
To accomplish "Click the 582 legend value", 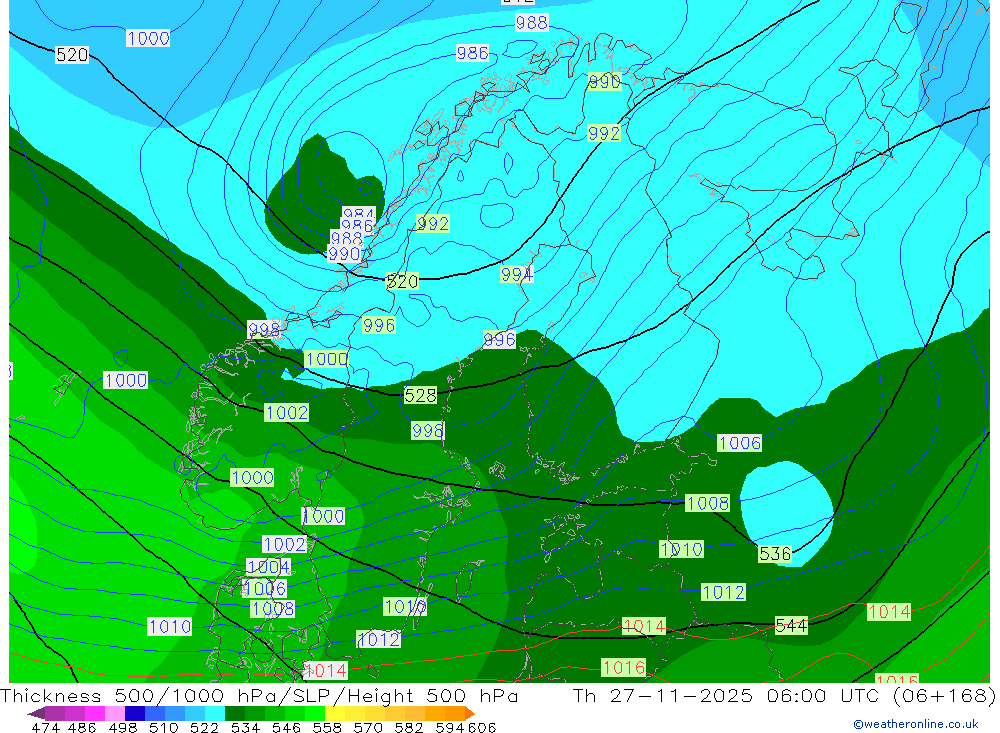I will tap(409, 727).
